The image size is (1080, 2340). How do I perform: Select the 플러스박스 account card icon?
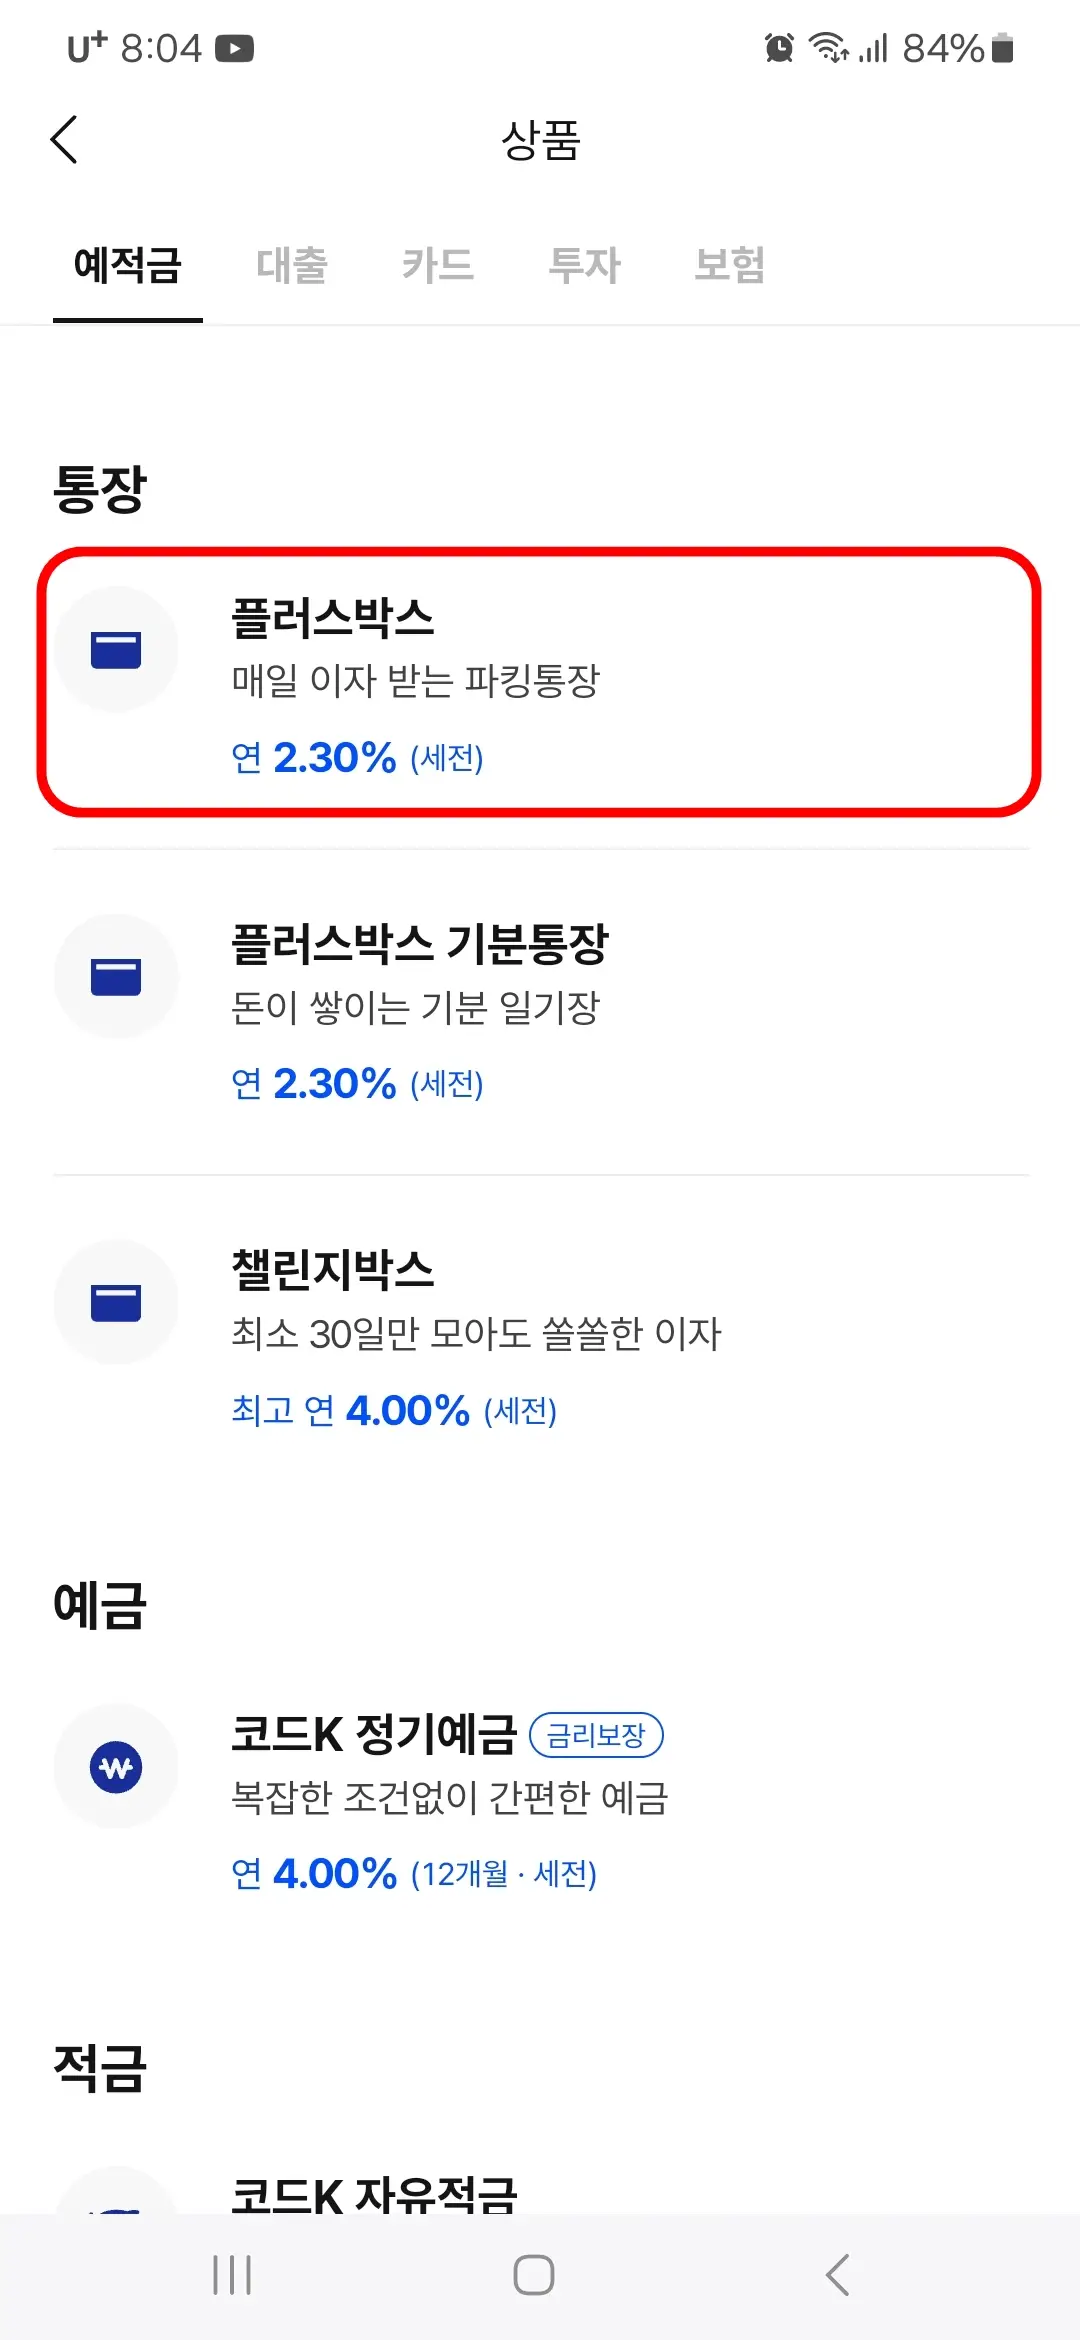116,649
